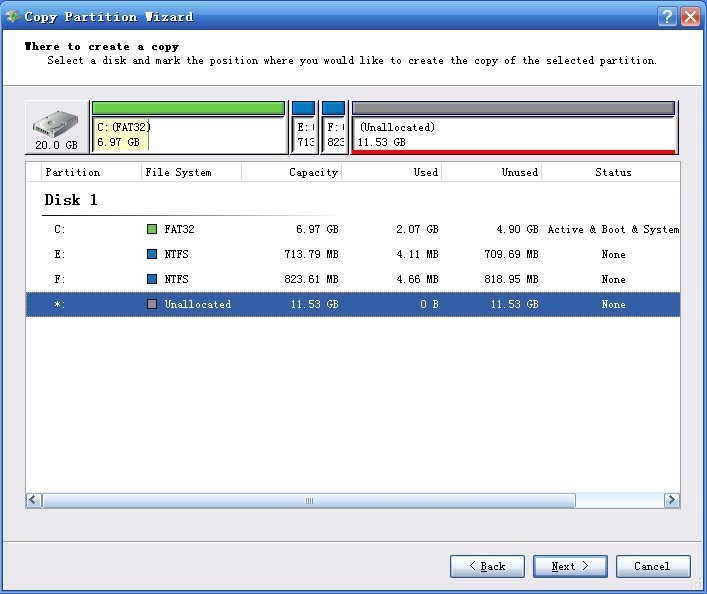707x594 pixels.
Task: Click the blue NTFS icon in F: row
Action: [152, 279]
